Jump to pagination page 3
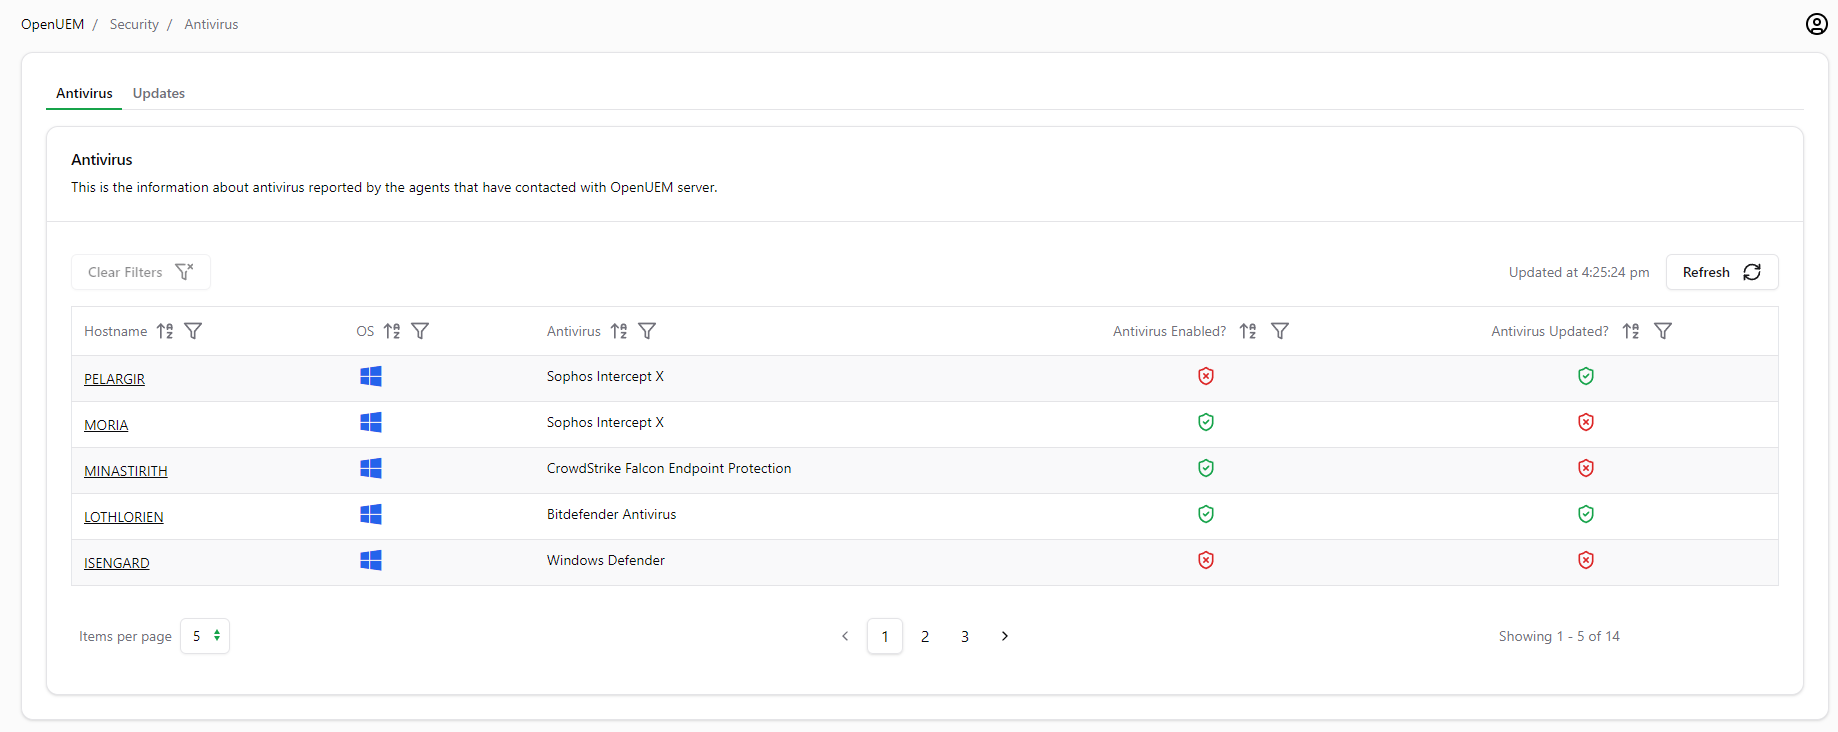This screenshot has width=1838, height=732. (965, 636)
